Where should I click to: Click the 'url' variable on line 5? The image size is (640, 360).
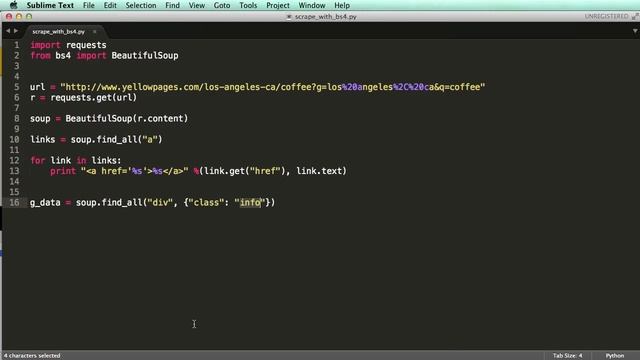tap(37, 87)
